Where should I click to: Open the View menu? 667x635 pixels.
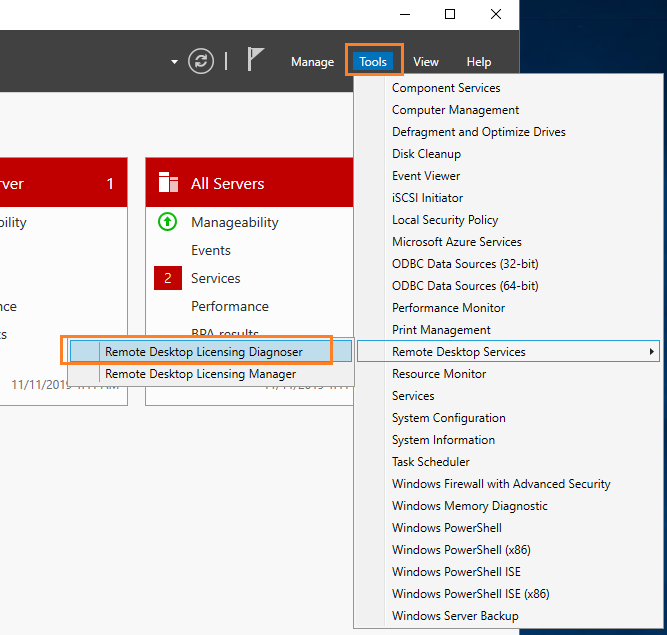[x=425, y=62]
